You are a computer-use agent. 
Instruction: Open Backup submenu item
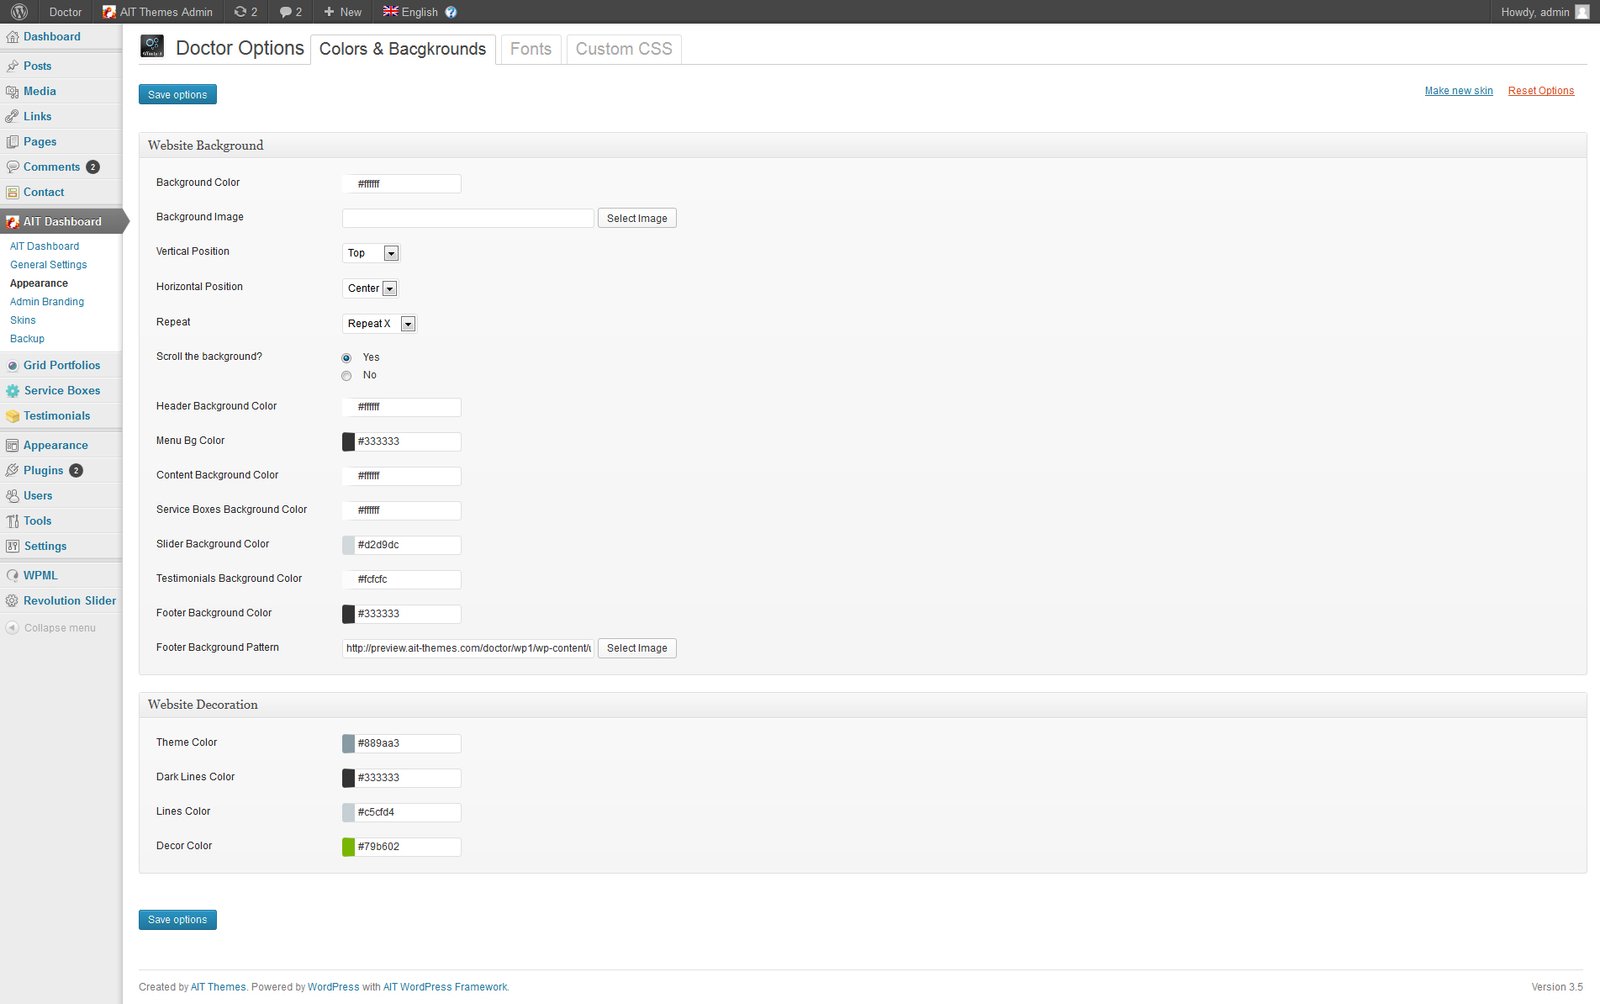point(27,339)
